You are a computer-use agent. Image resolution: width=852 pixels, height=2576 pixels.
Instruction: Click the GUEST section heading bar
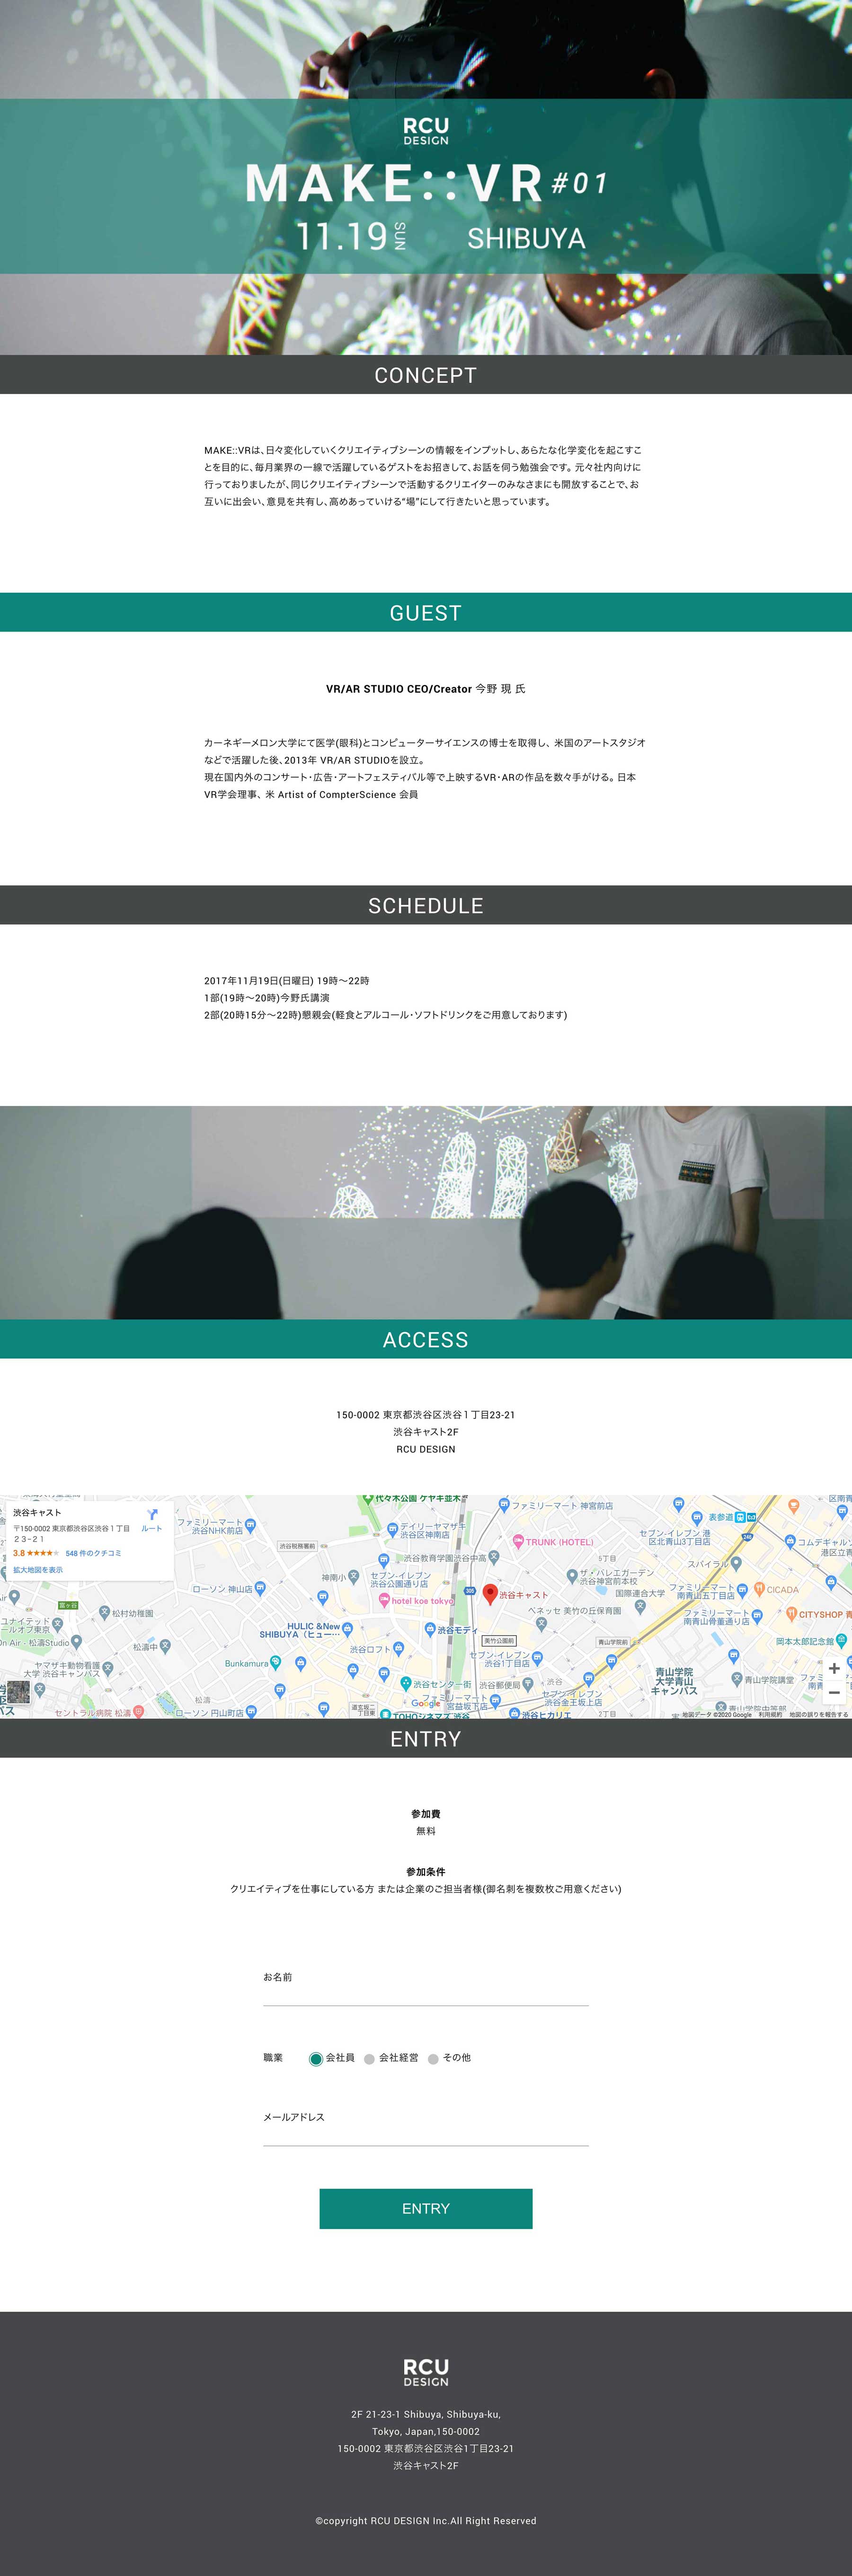pos(426,612)
